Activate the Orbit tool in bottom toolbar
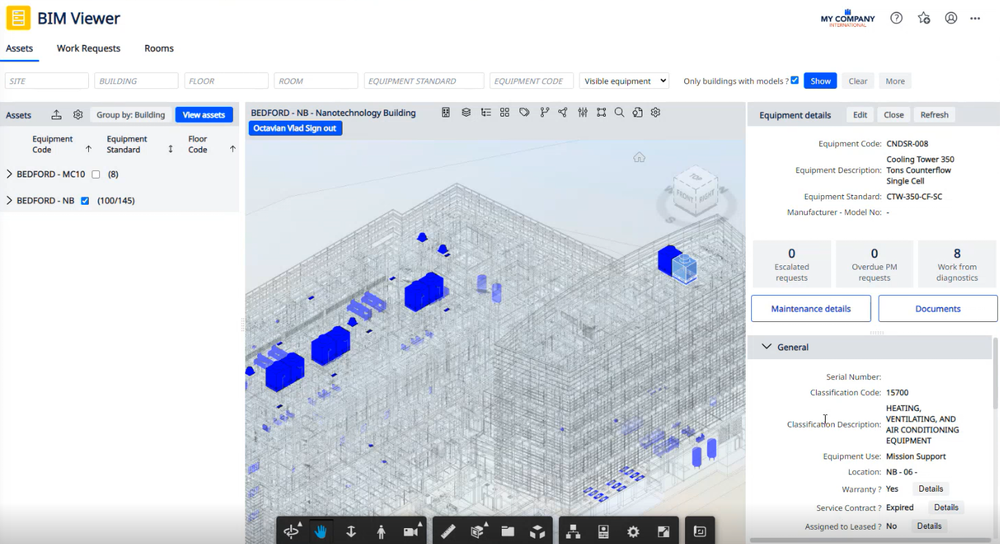 click(x=291, y=532)
